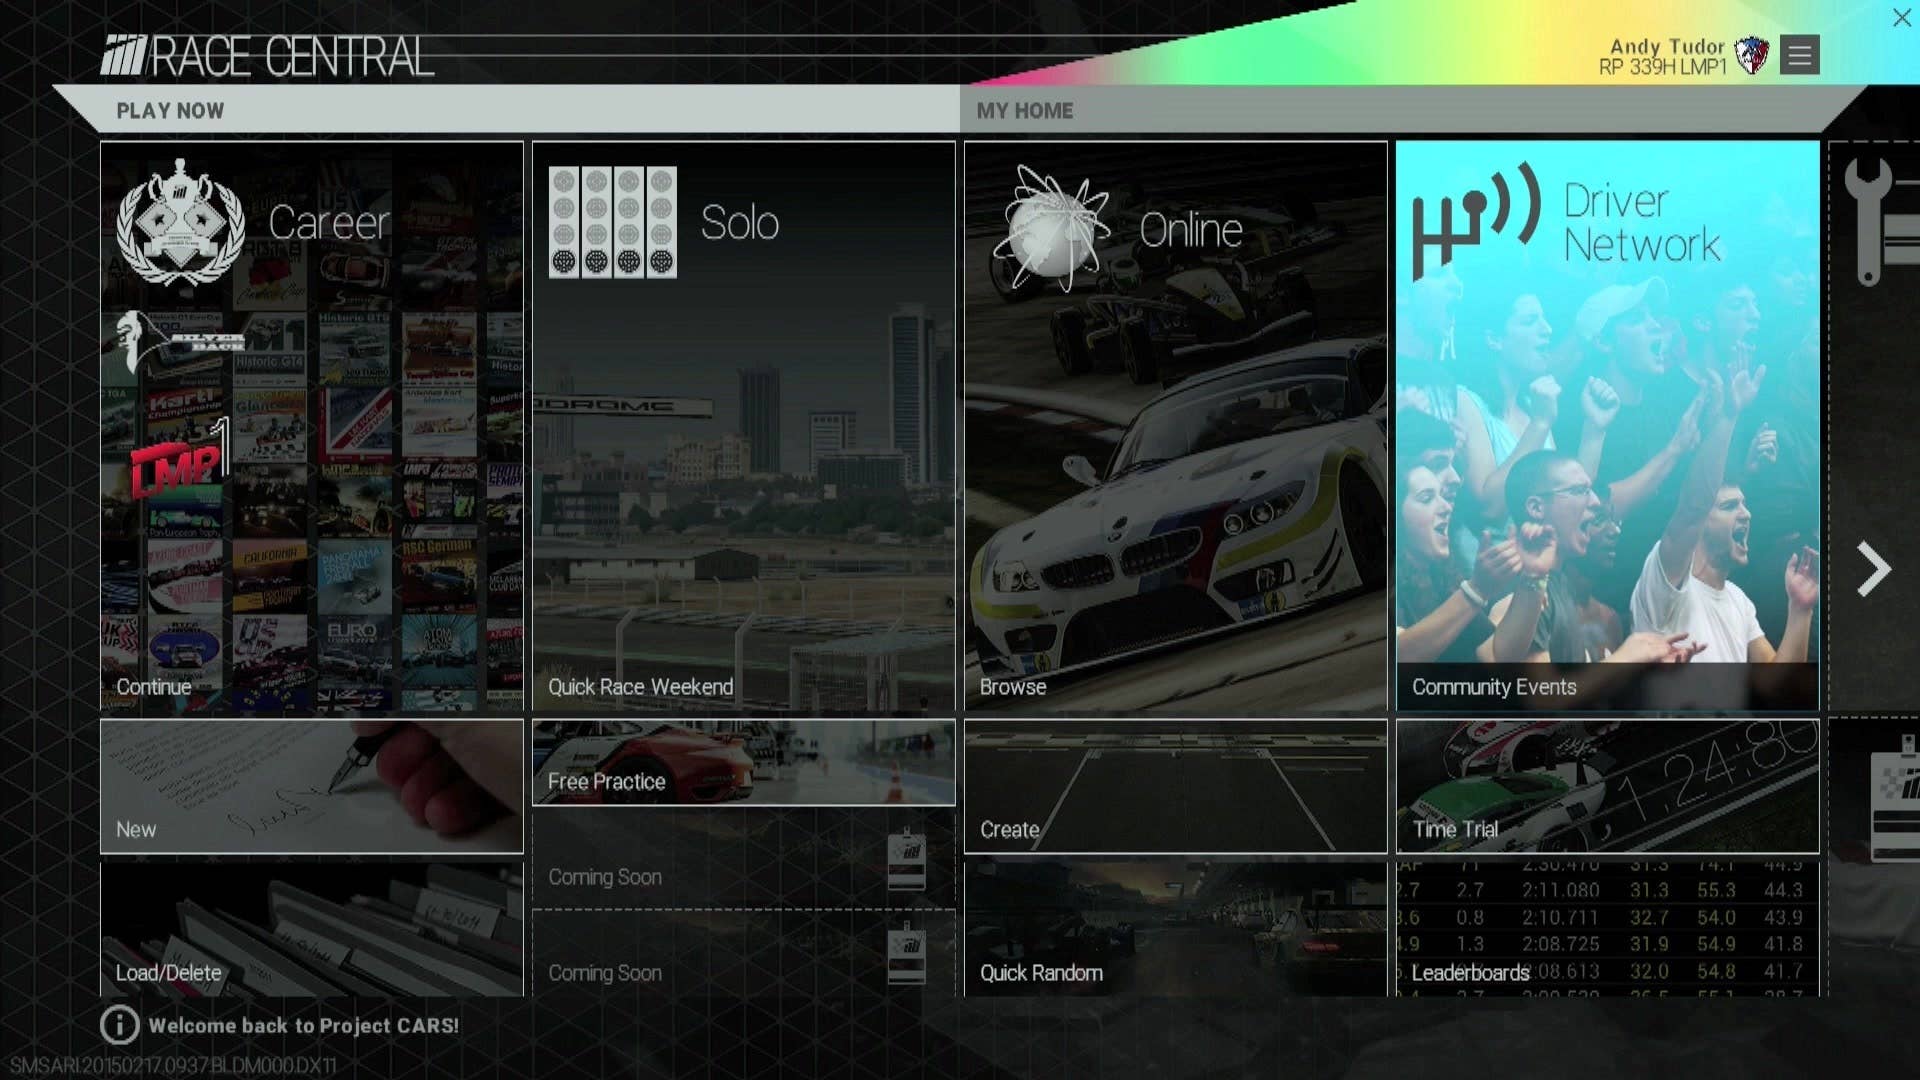This screenshot has width=1920, height=1080.
Task: Open the Leaderboards tile
Action: point(1607,929)
